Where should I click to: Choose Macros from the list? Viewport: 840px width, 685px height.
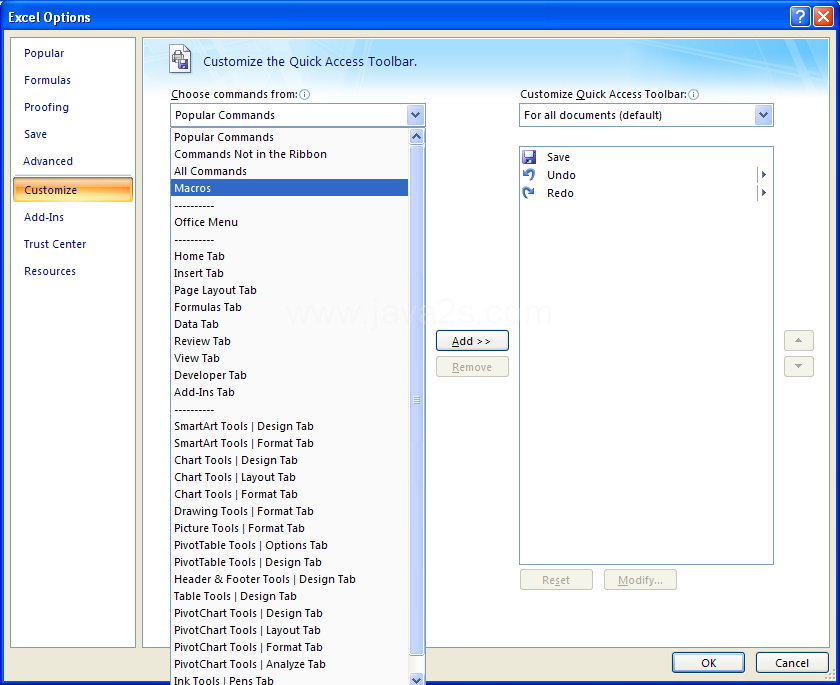tap(289, 188)
